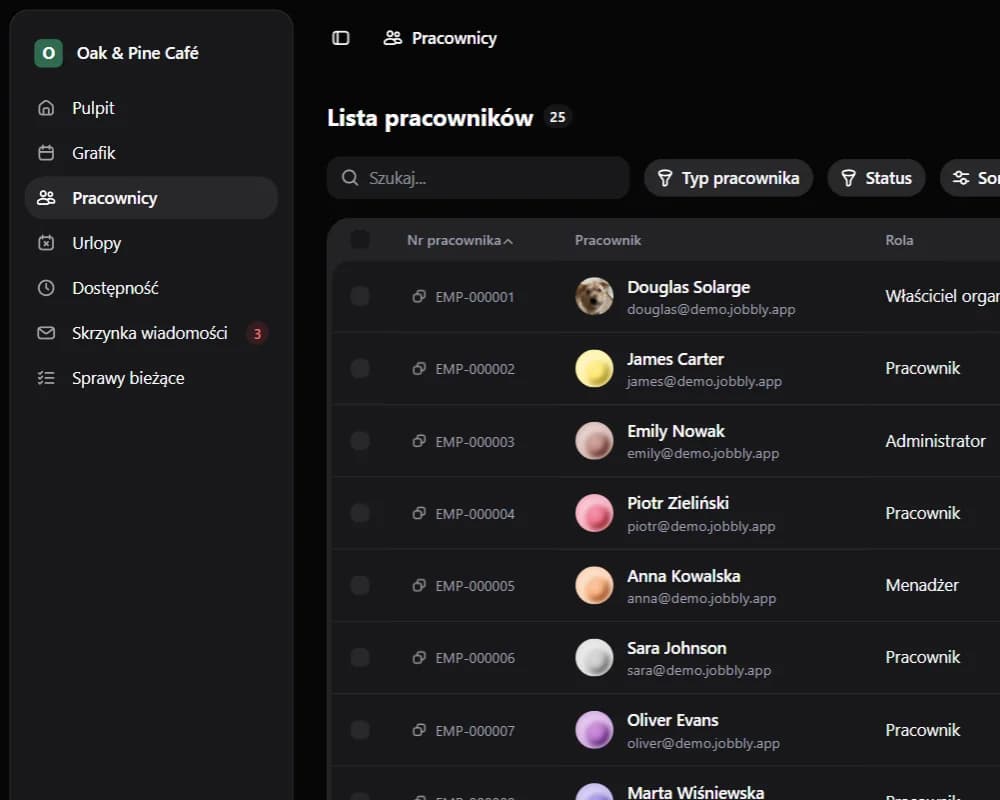Copy employee number EMP-000001 icon

pyautogui.click(x=419, y=296)
